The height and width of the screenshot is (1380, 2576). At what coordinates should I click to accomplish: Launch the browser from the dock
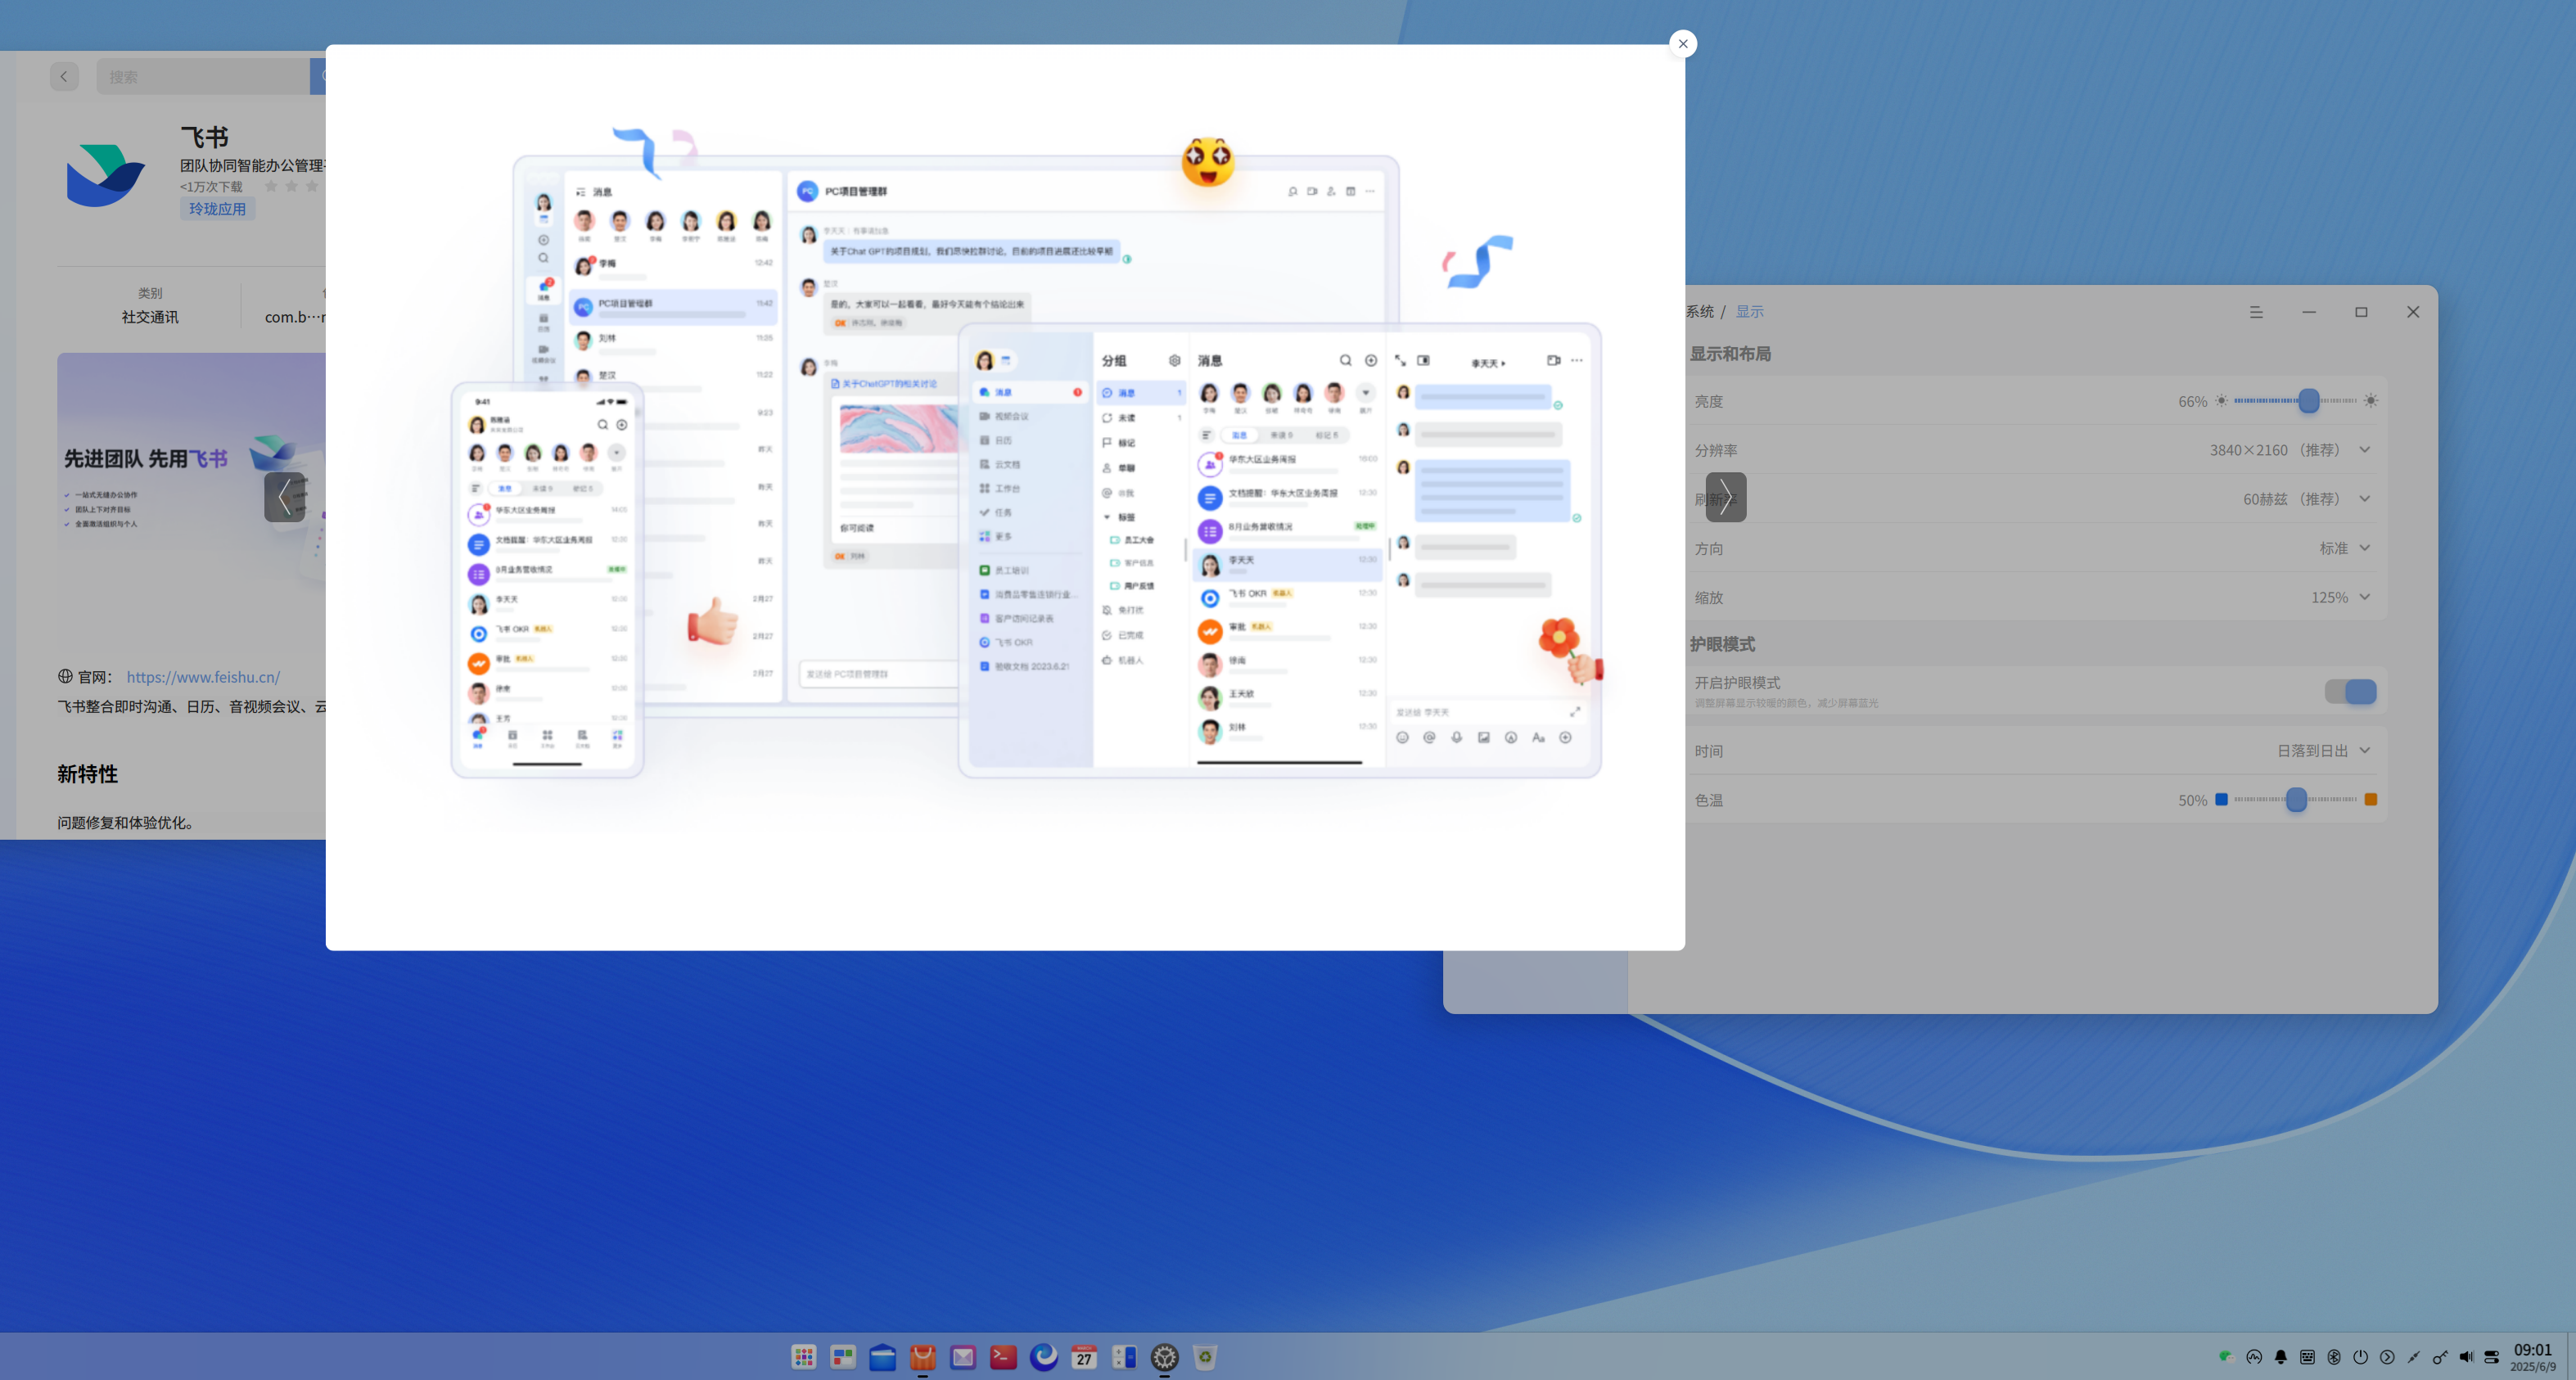1044,1357
